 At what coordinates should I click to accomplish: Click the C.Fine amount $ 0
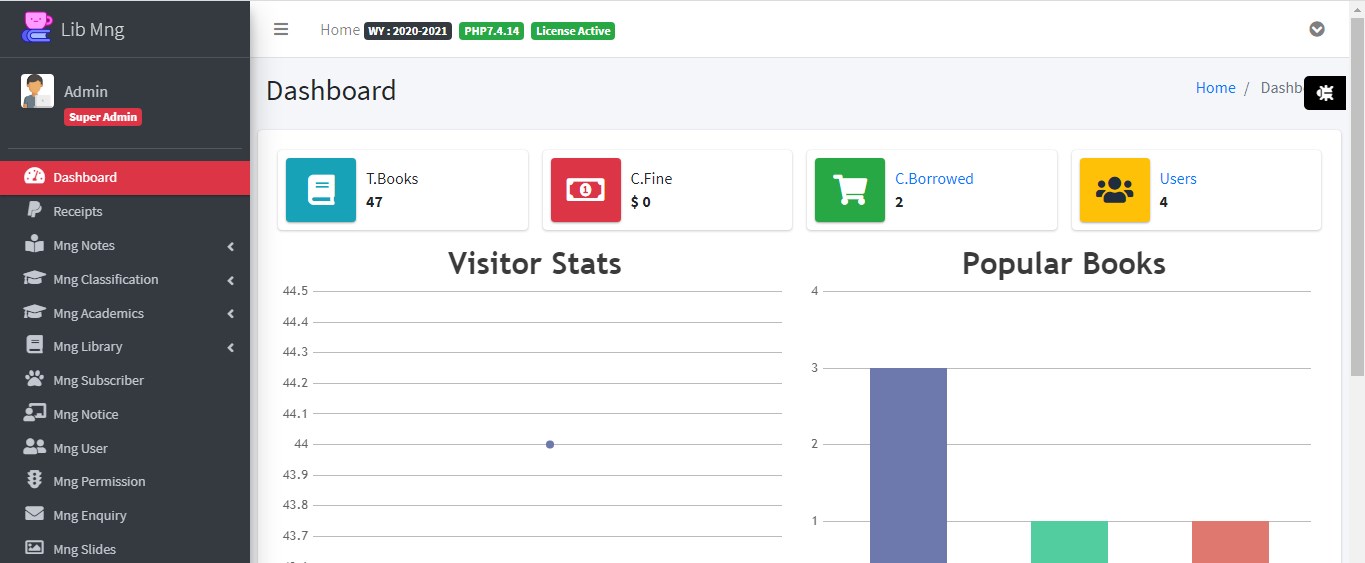pyautogui.click(x=640, y=202)
